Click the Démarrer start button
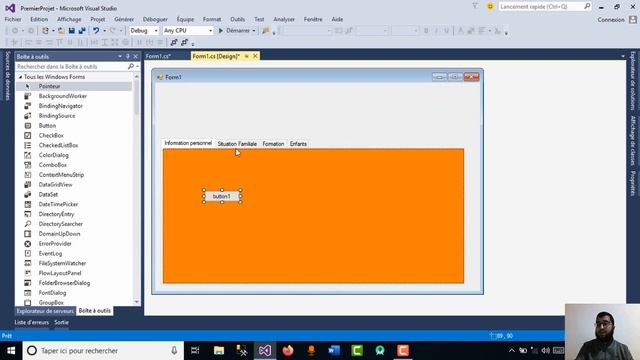640x360 pixels. tap(234, 31)
